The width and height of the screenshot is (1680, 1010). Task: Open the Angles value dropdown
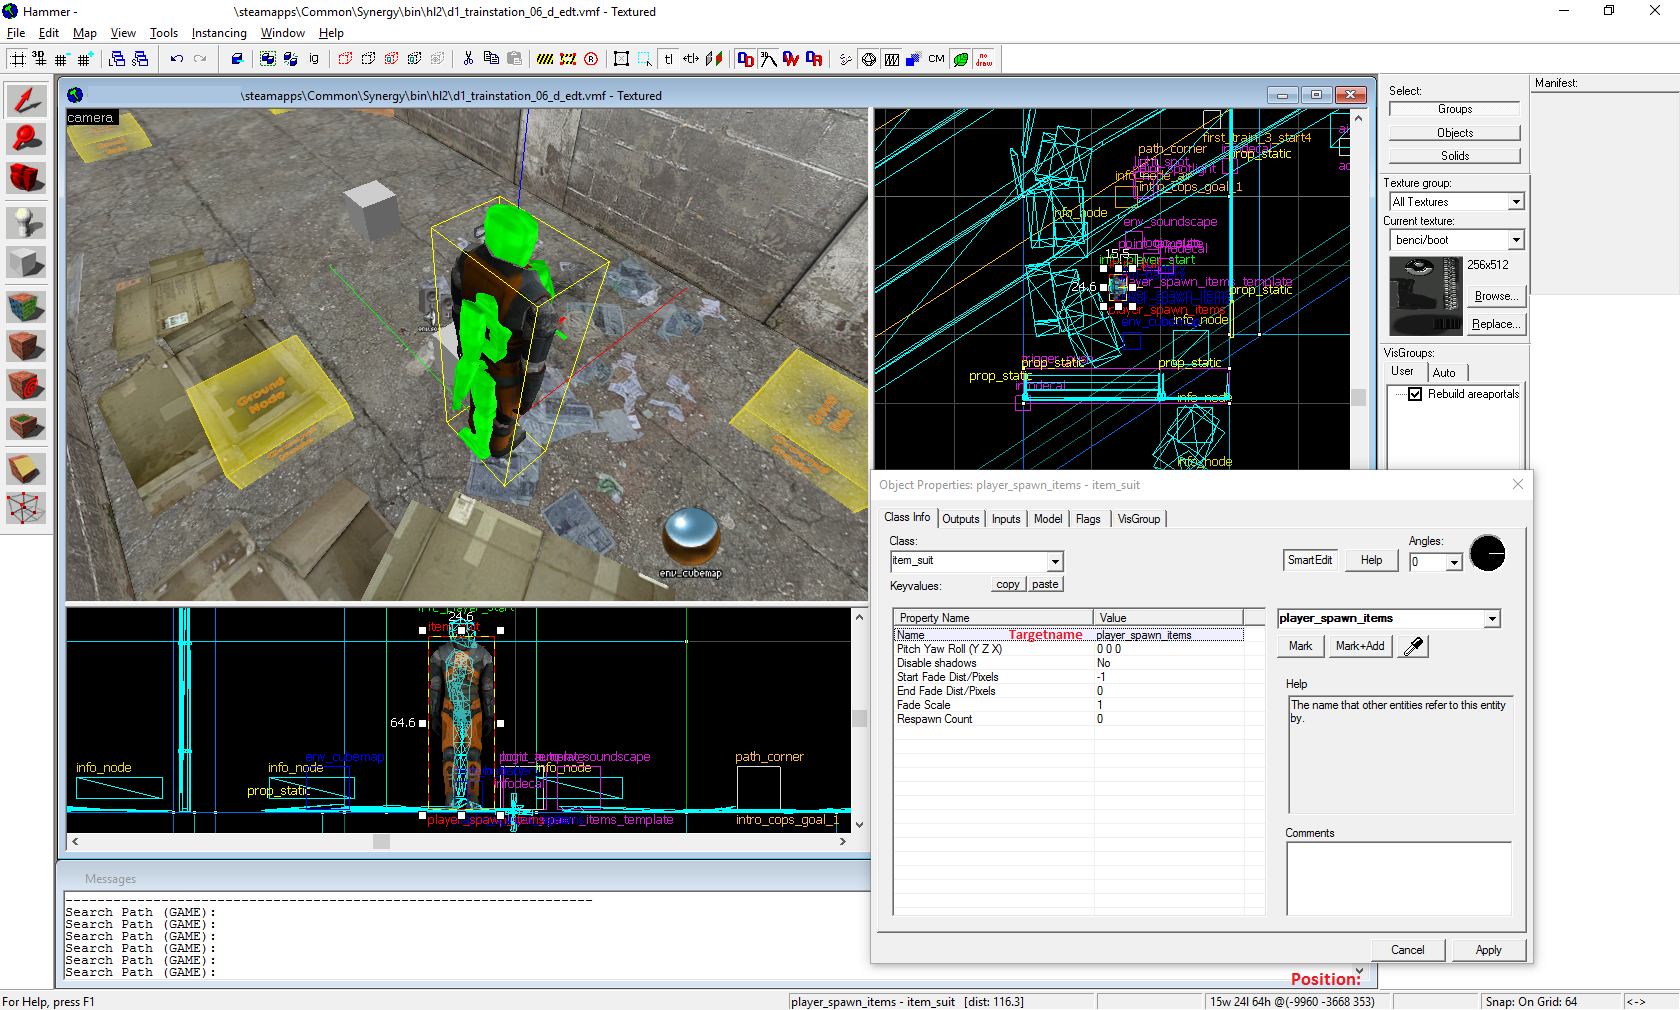tap(1454, 563)
